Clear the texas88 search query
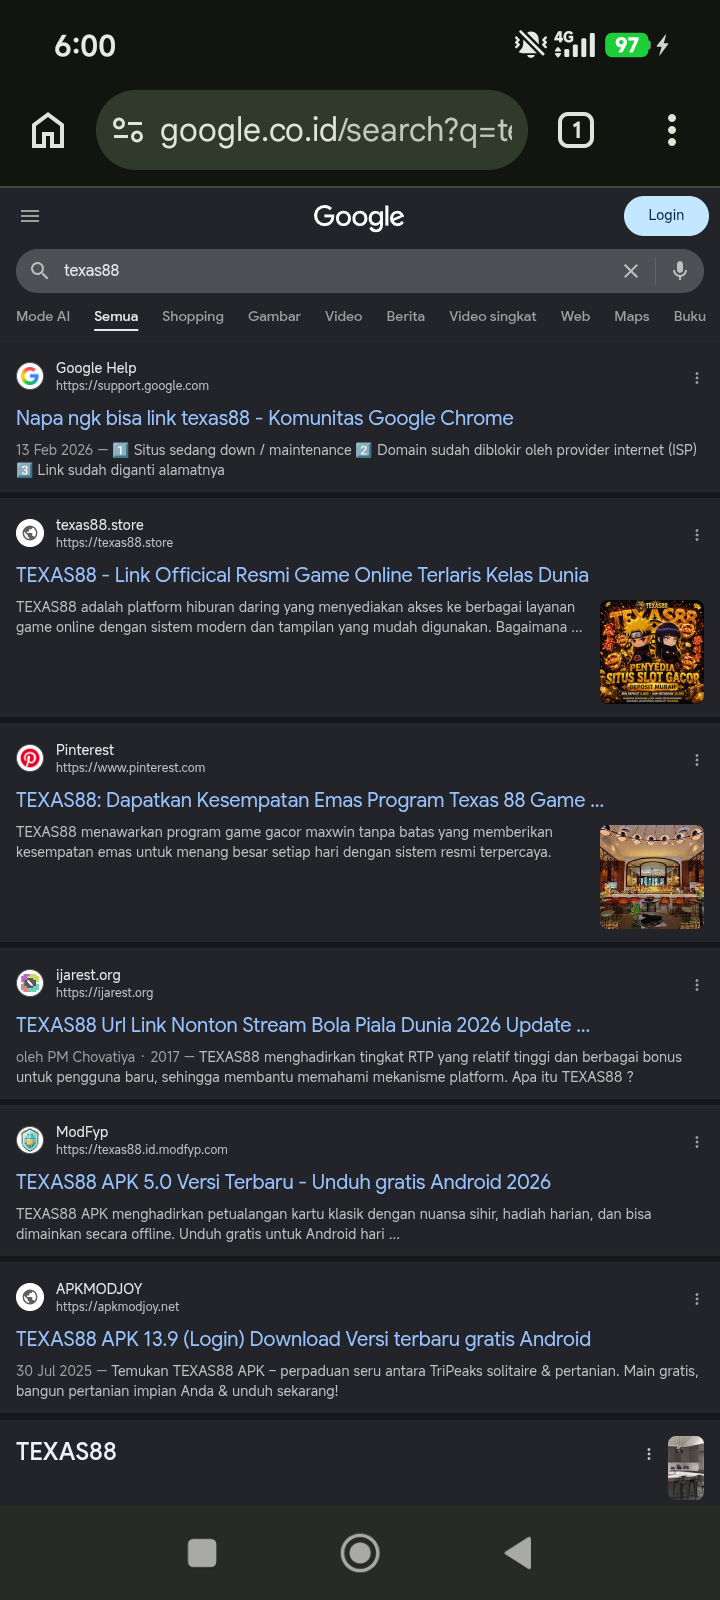Image resolution: width=720 pixels, height=1600 pixels. coord(631,271)
